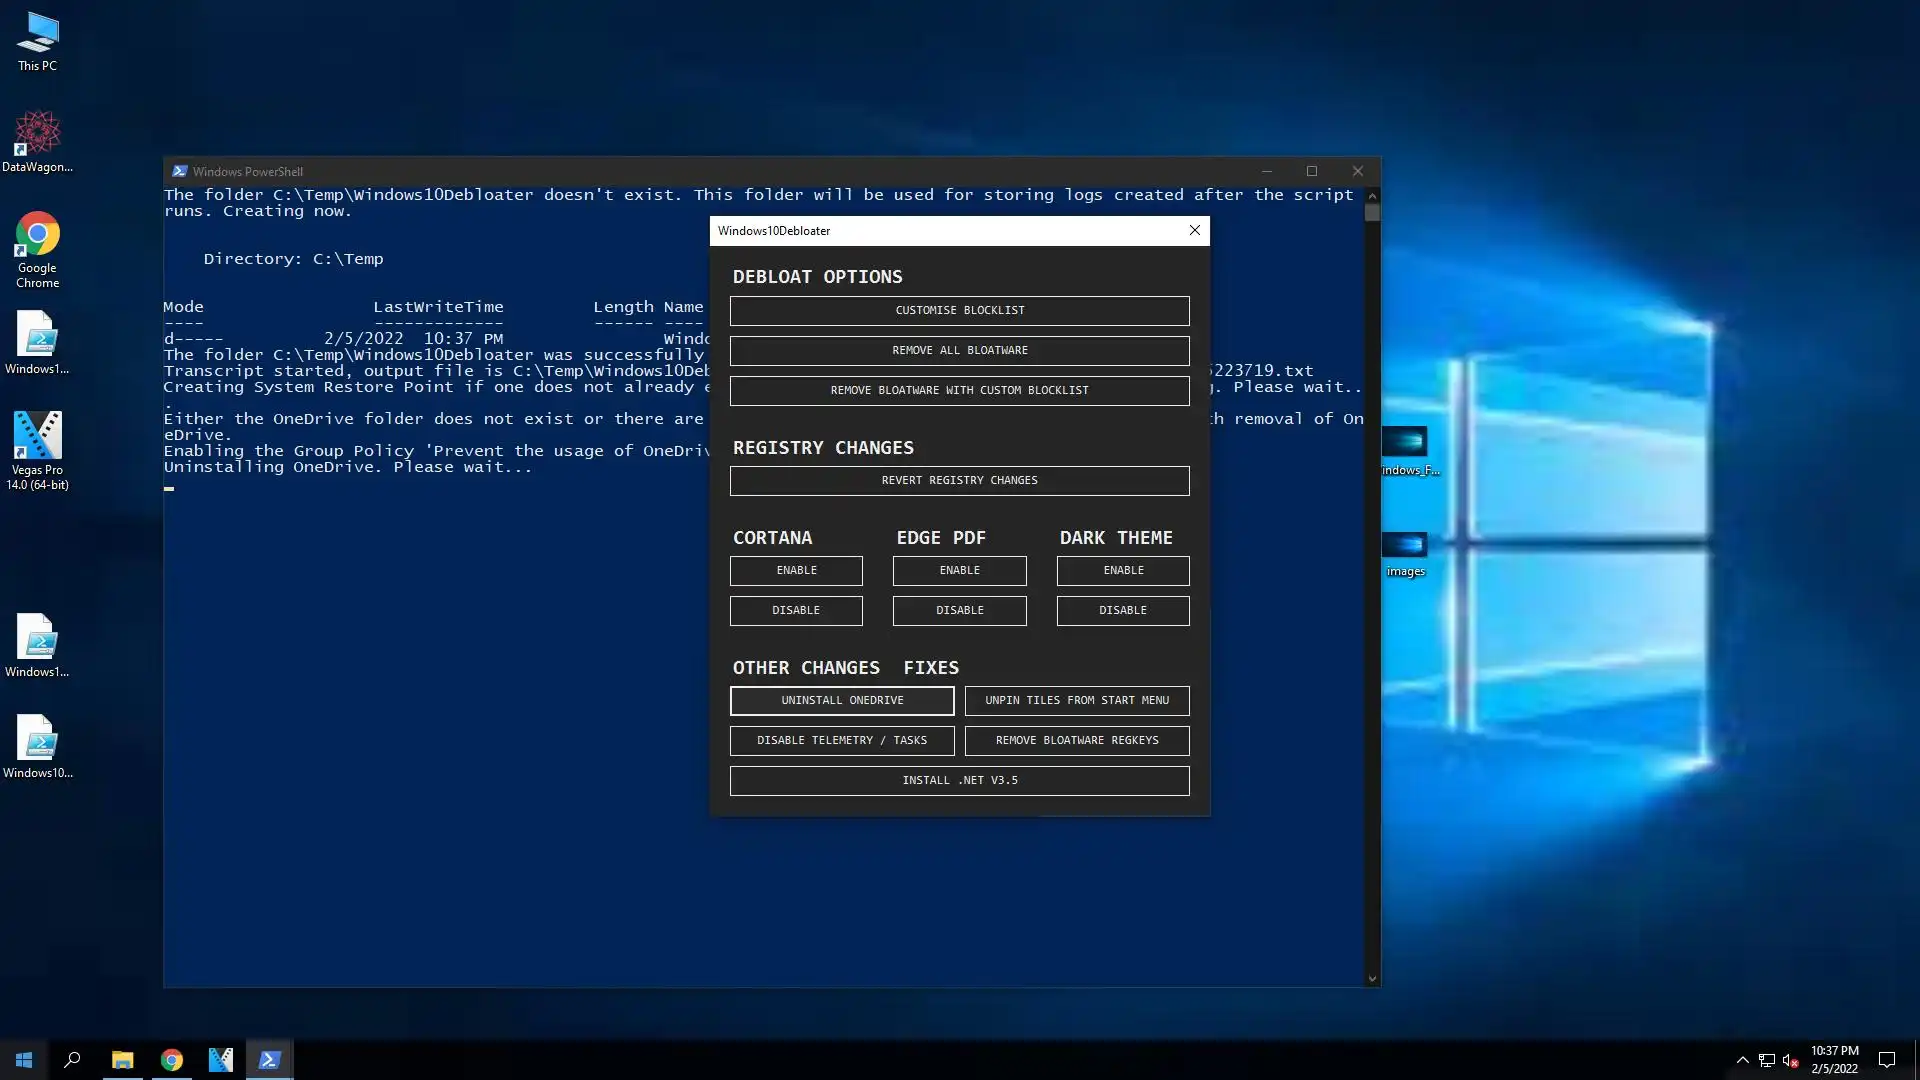The width and height of the screenshot is (1920, 1080).
Task: Open the Vegas Pro 14.0 desktop shortcut
Action: coord(37,449)
